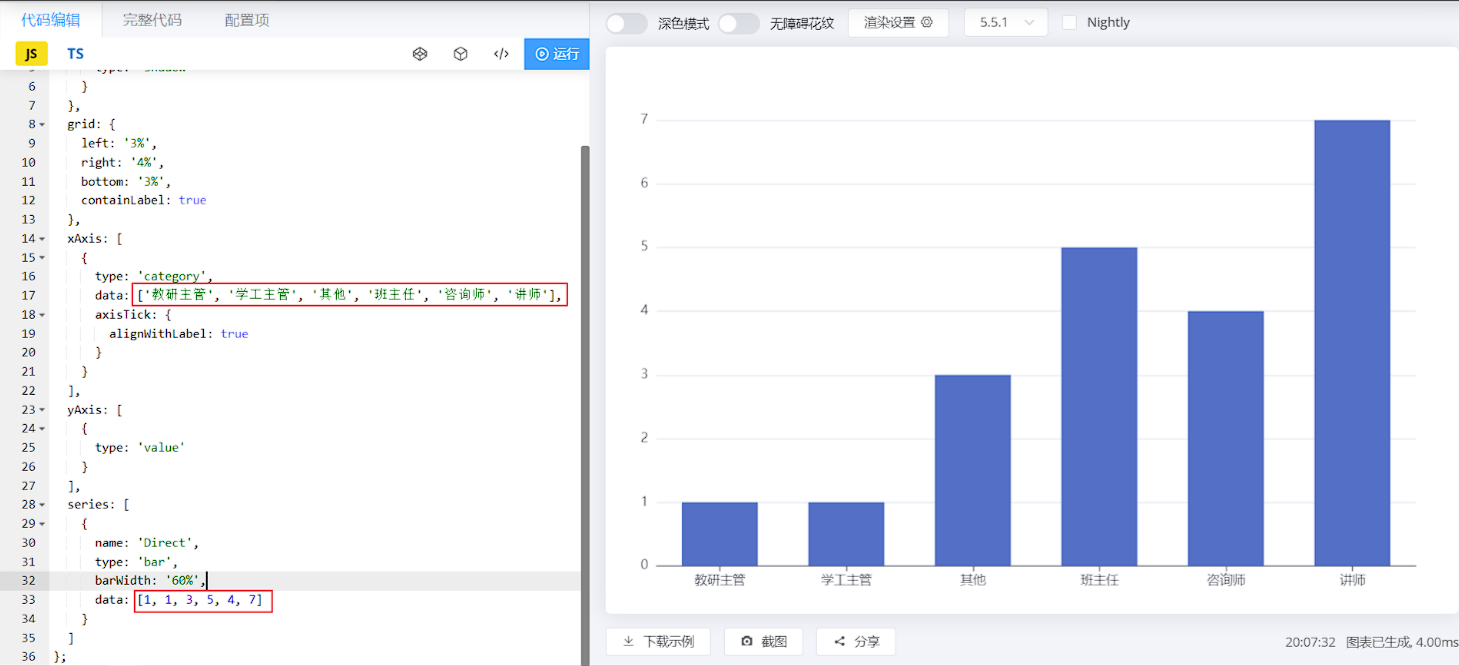Viewport: 1459px width, 666px height.
Task: Open the CodeSandbox cube icon
Action: tap(460, 54)
